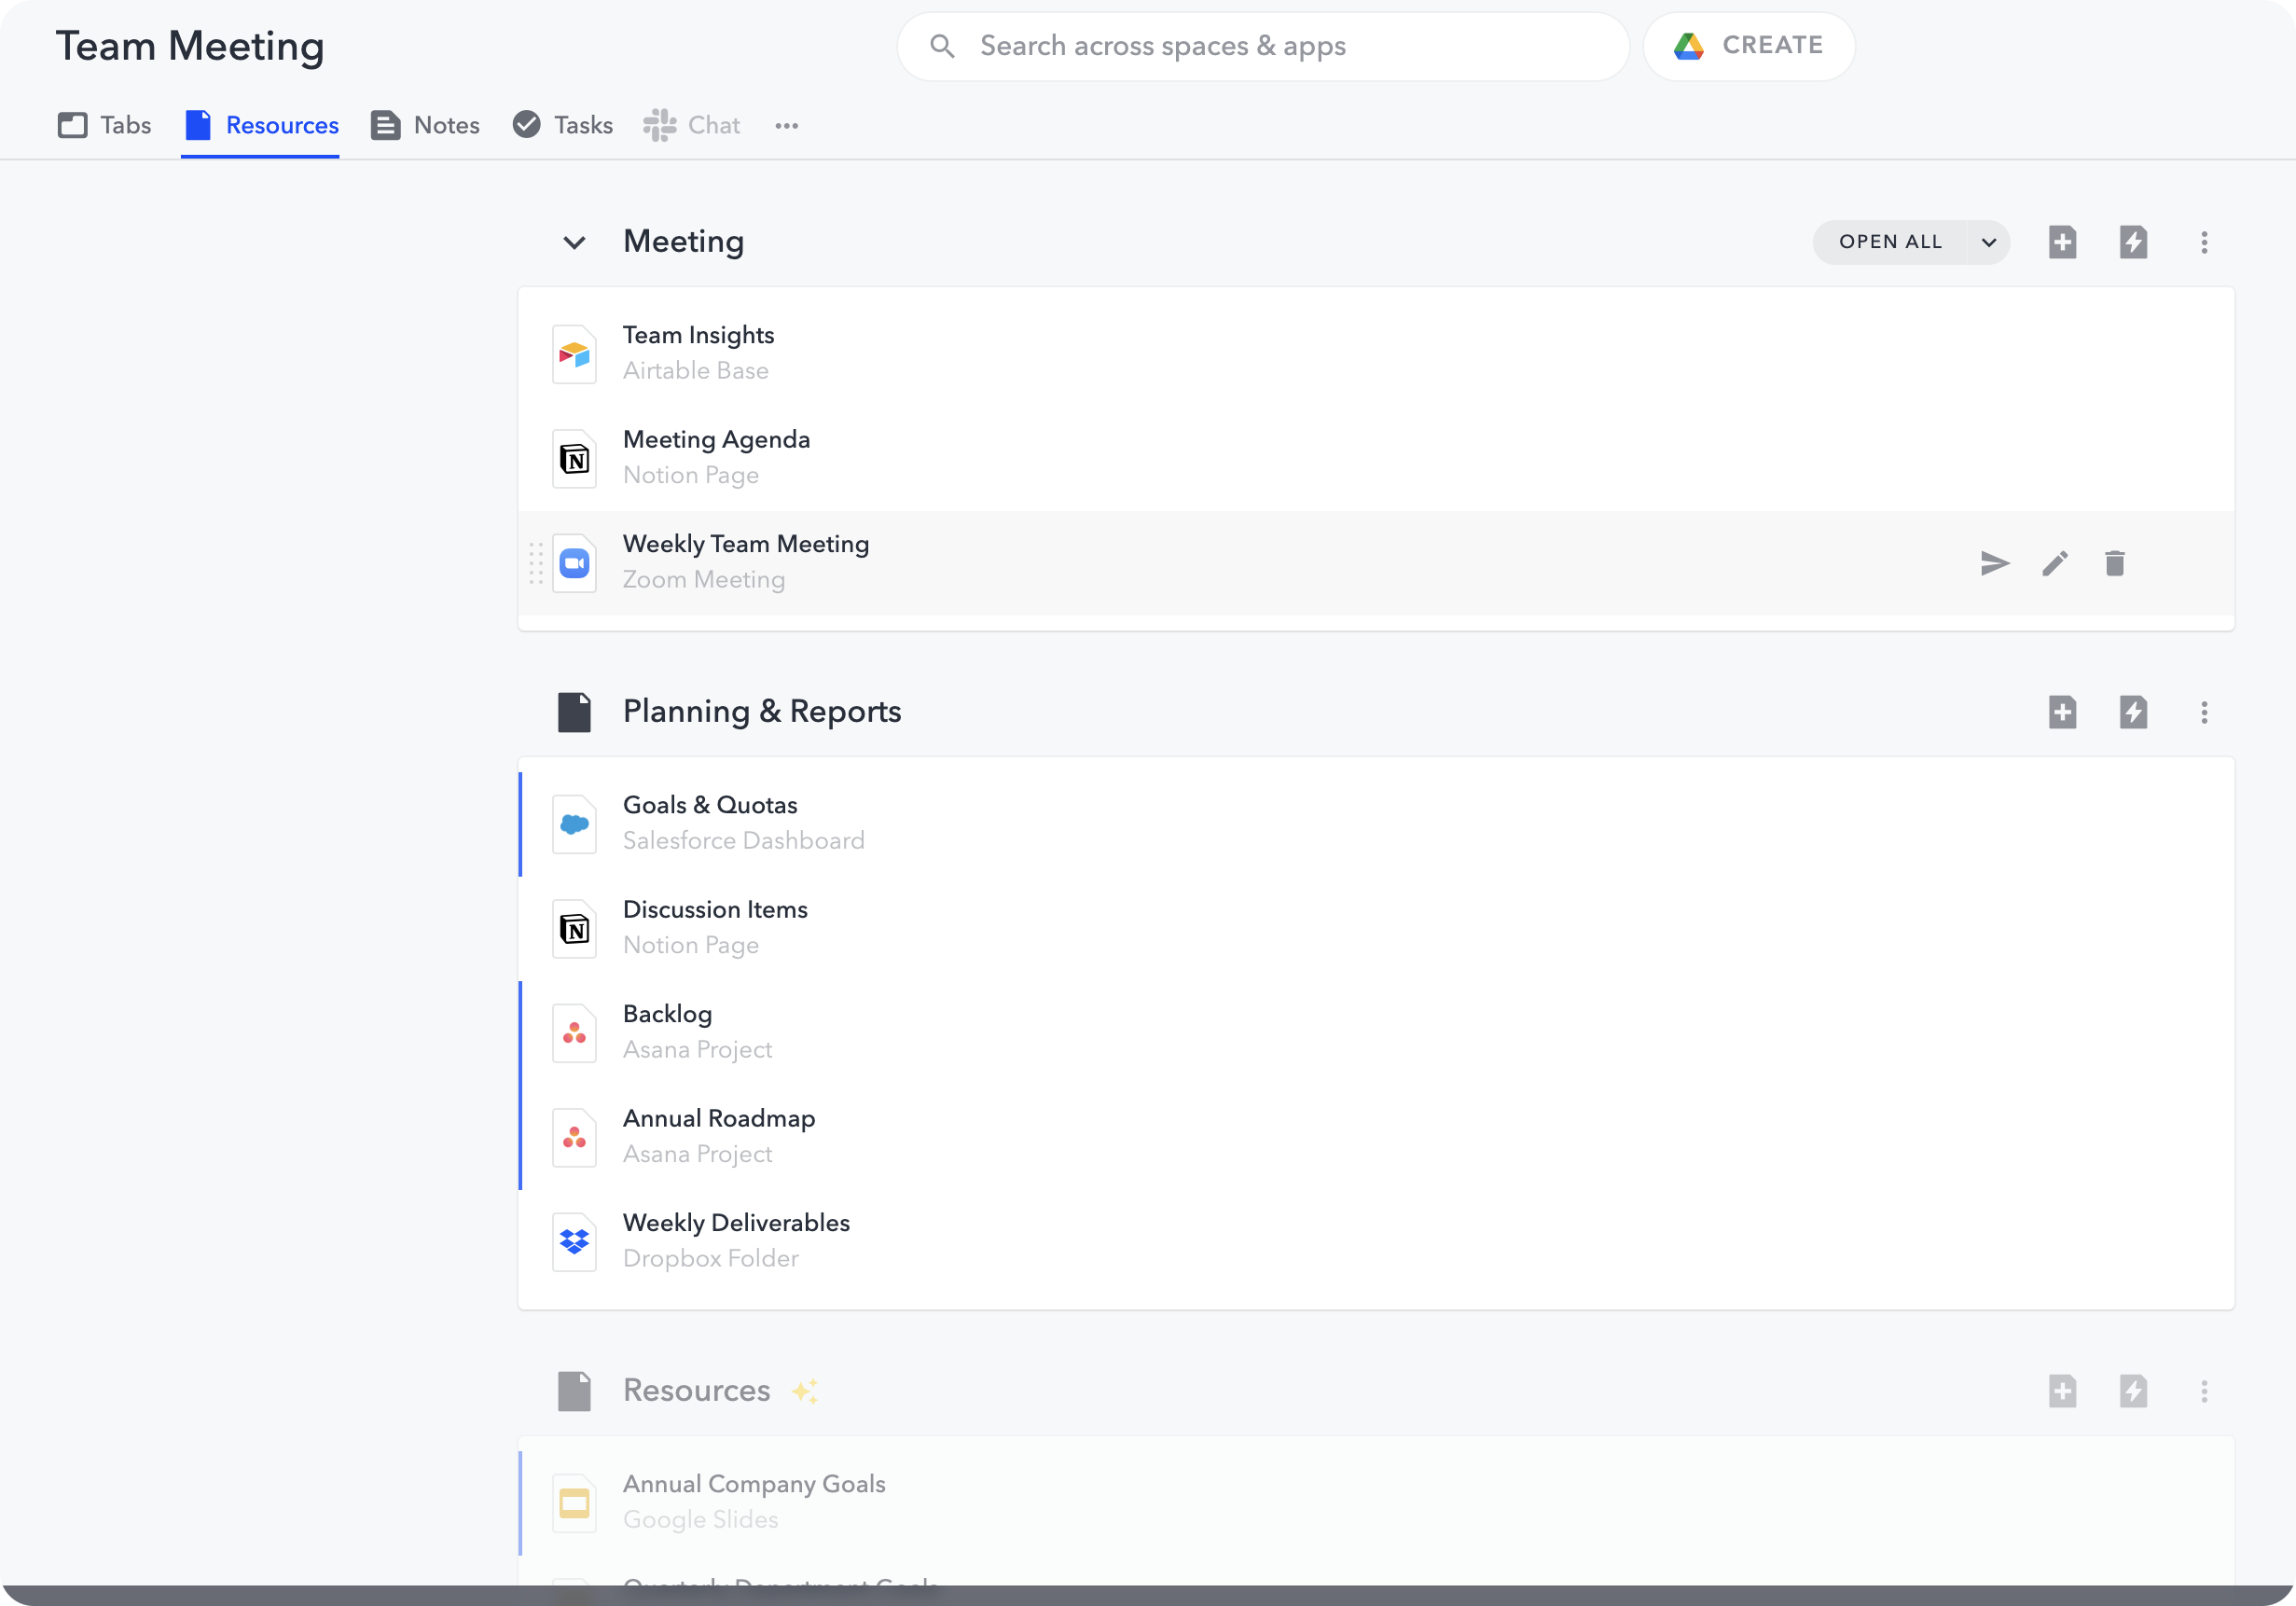
Task: Edit Weekly Team Meeting with pencil icon
Action: tap(2054, 563)
